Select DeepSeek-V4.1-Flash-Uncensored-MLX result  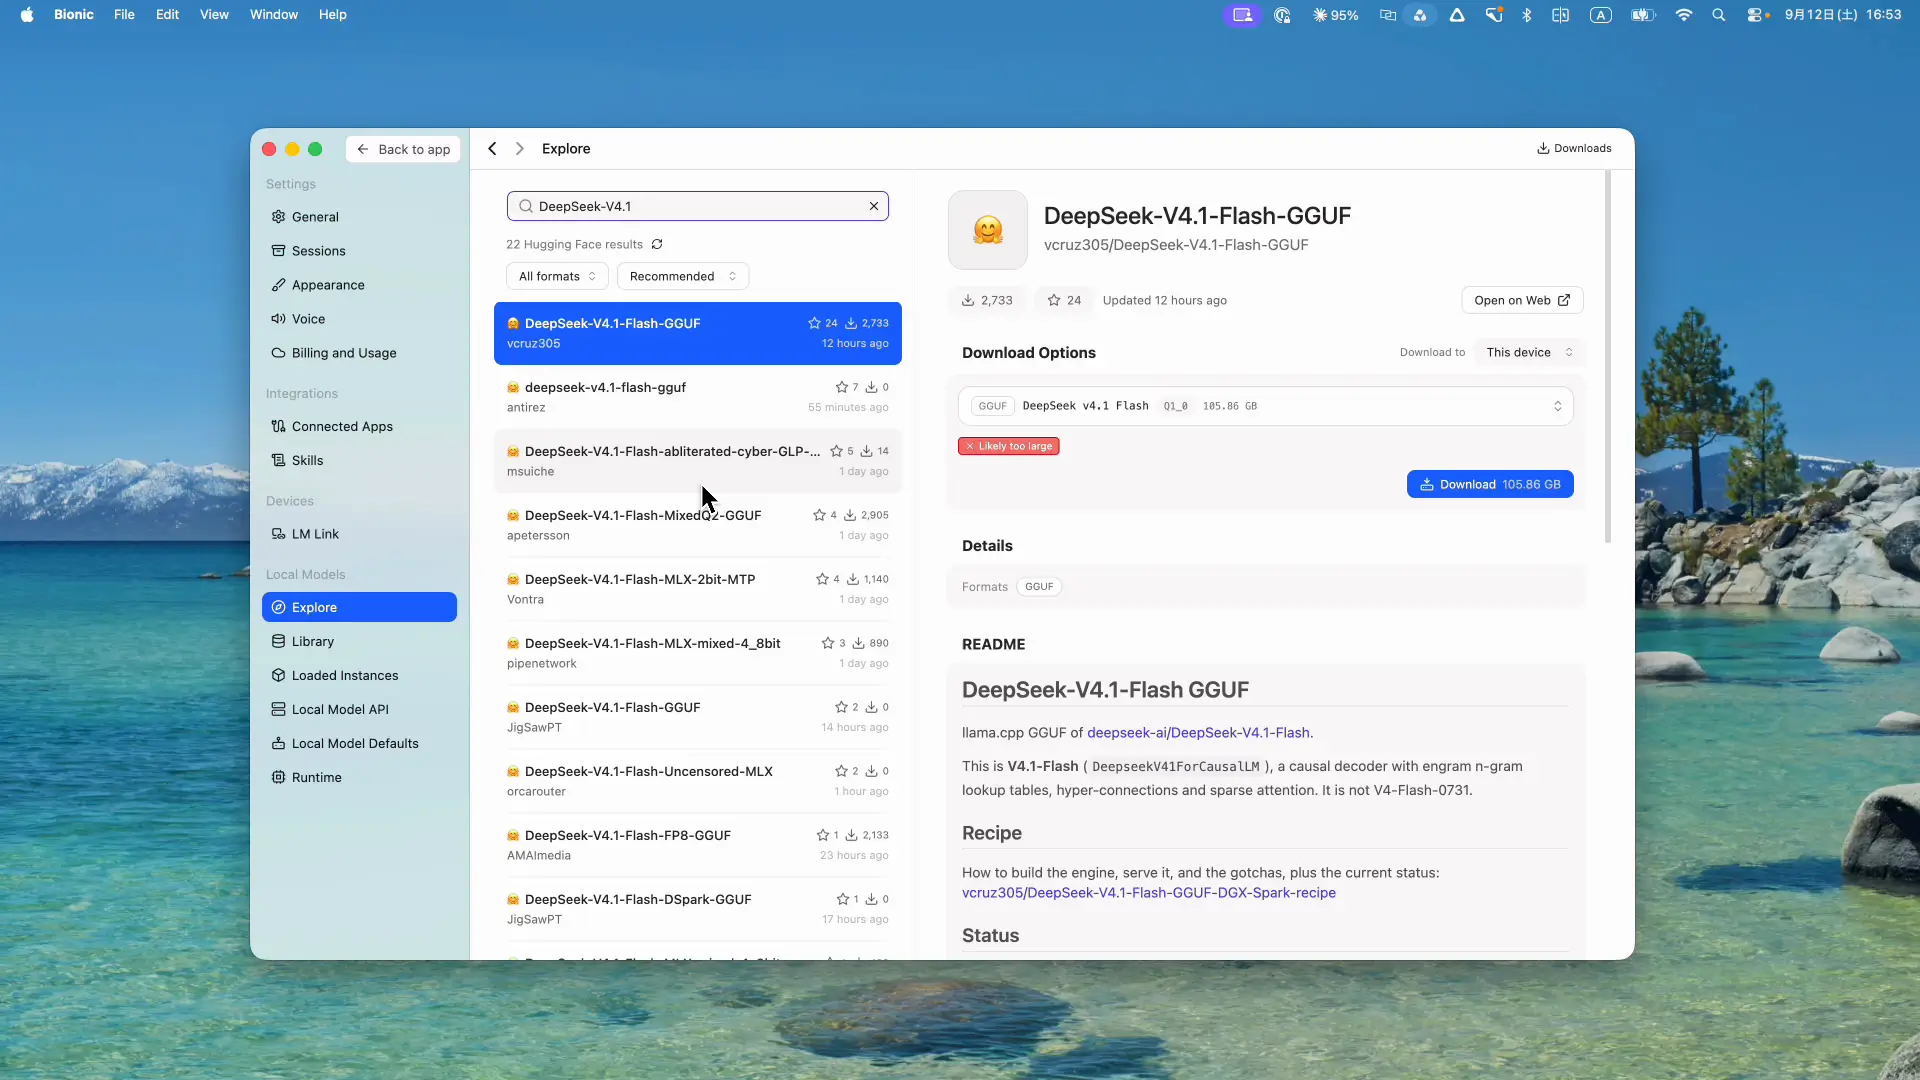coord(697,781)
